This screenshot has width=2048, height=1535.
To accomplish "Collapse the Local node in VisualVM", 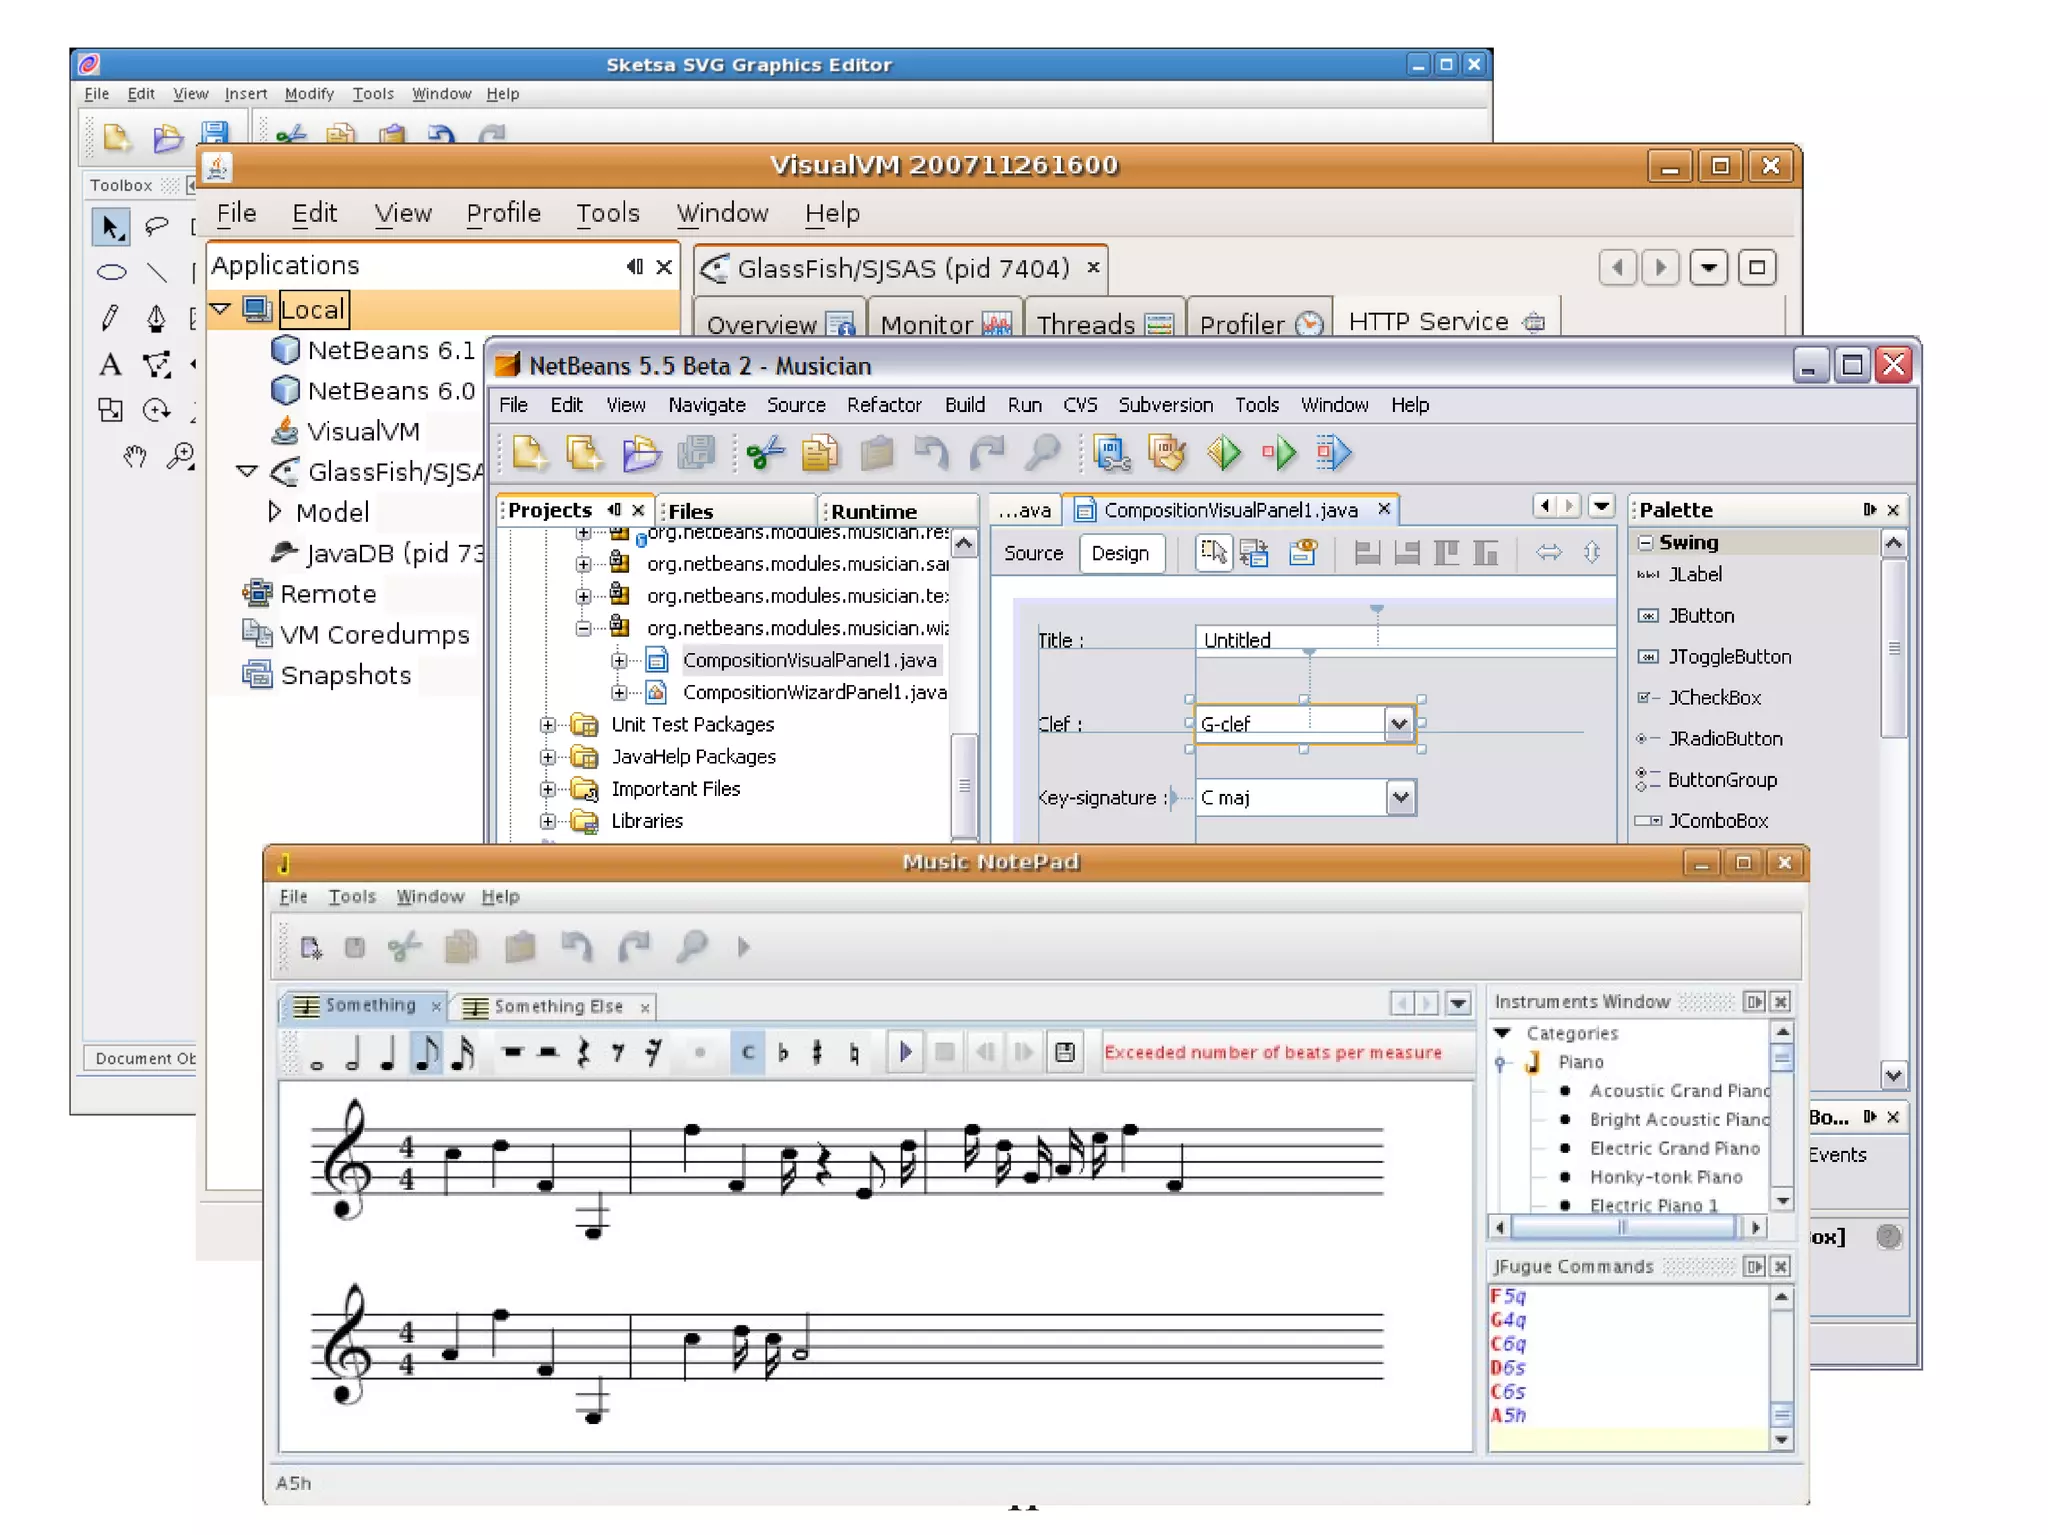I will (222, 309).
